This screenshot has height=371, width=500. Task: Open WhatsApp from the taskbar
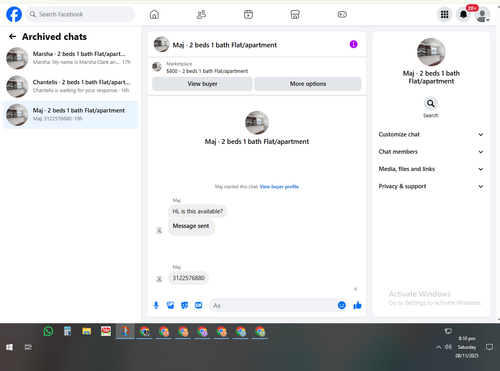[48, 331]
